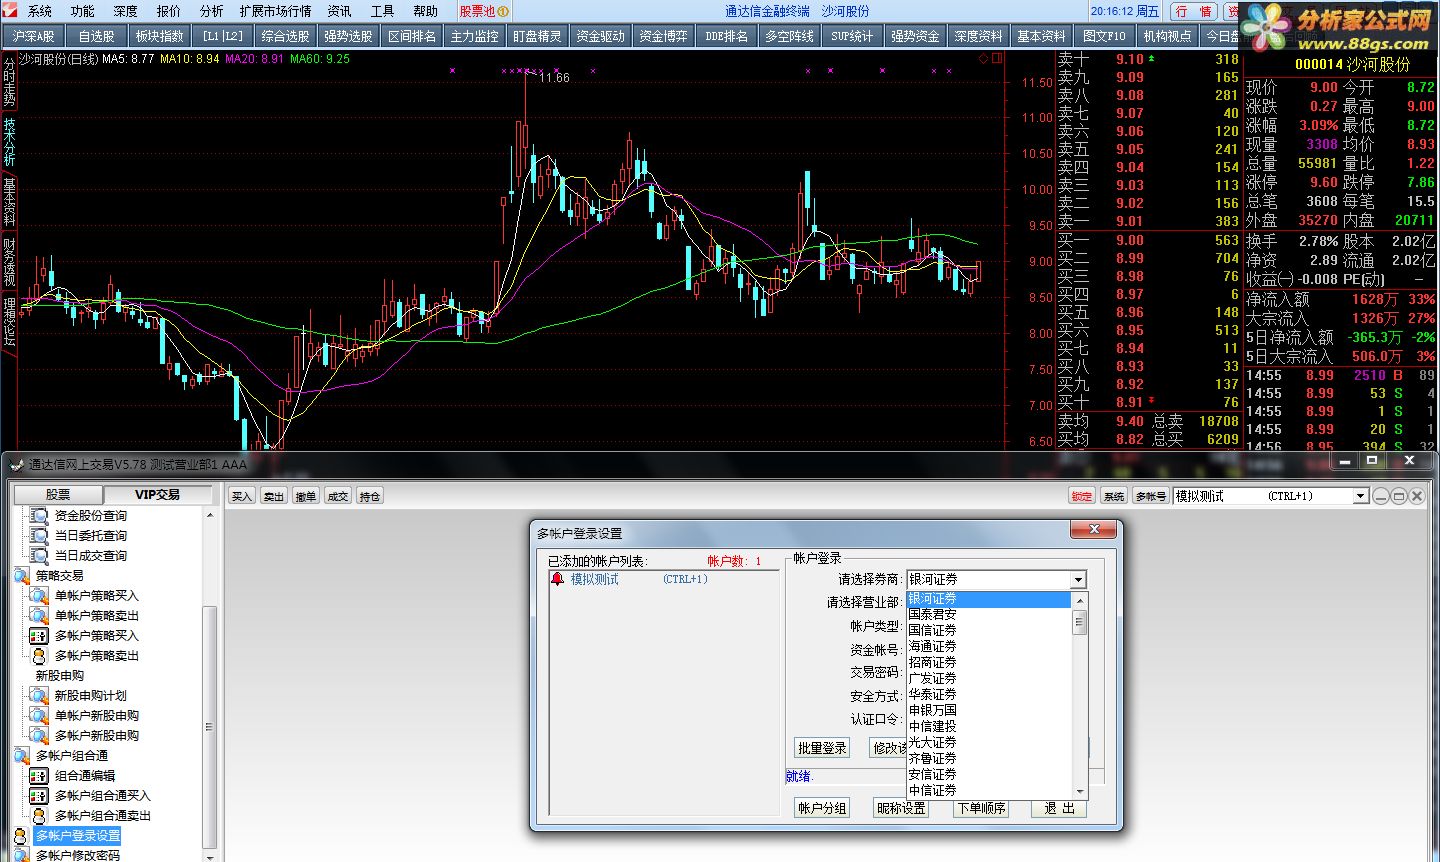The height and width of the screenshot is (862, 1440).
Task: Select the 财务透视 side tab
Action: 9,262
